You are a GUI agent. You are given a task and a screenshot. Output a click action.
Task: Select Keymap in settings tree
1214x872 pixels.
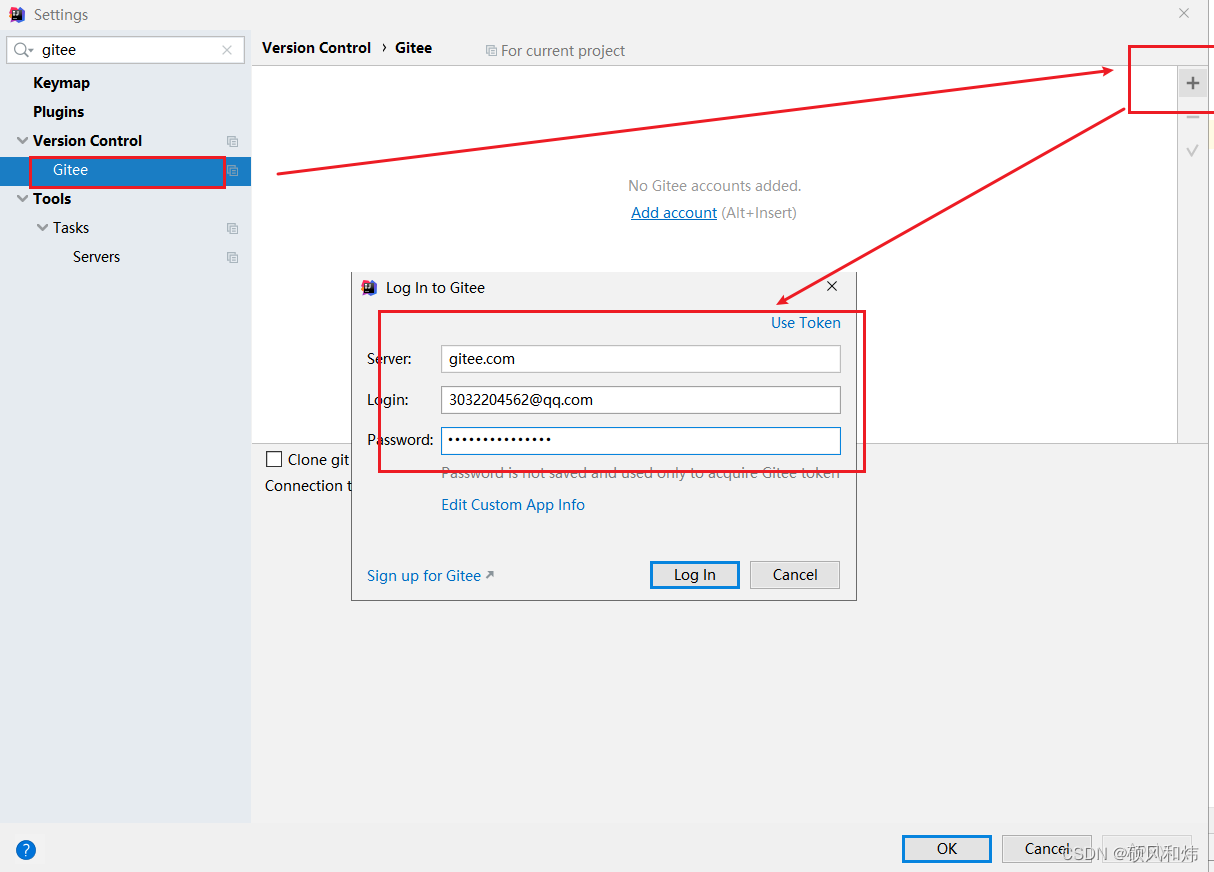61,83
